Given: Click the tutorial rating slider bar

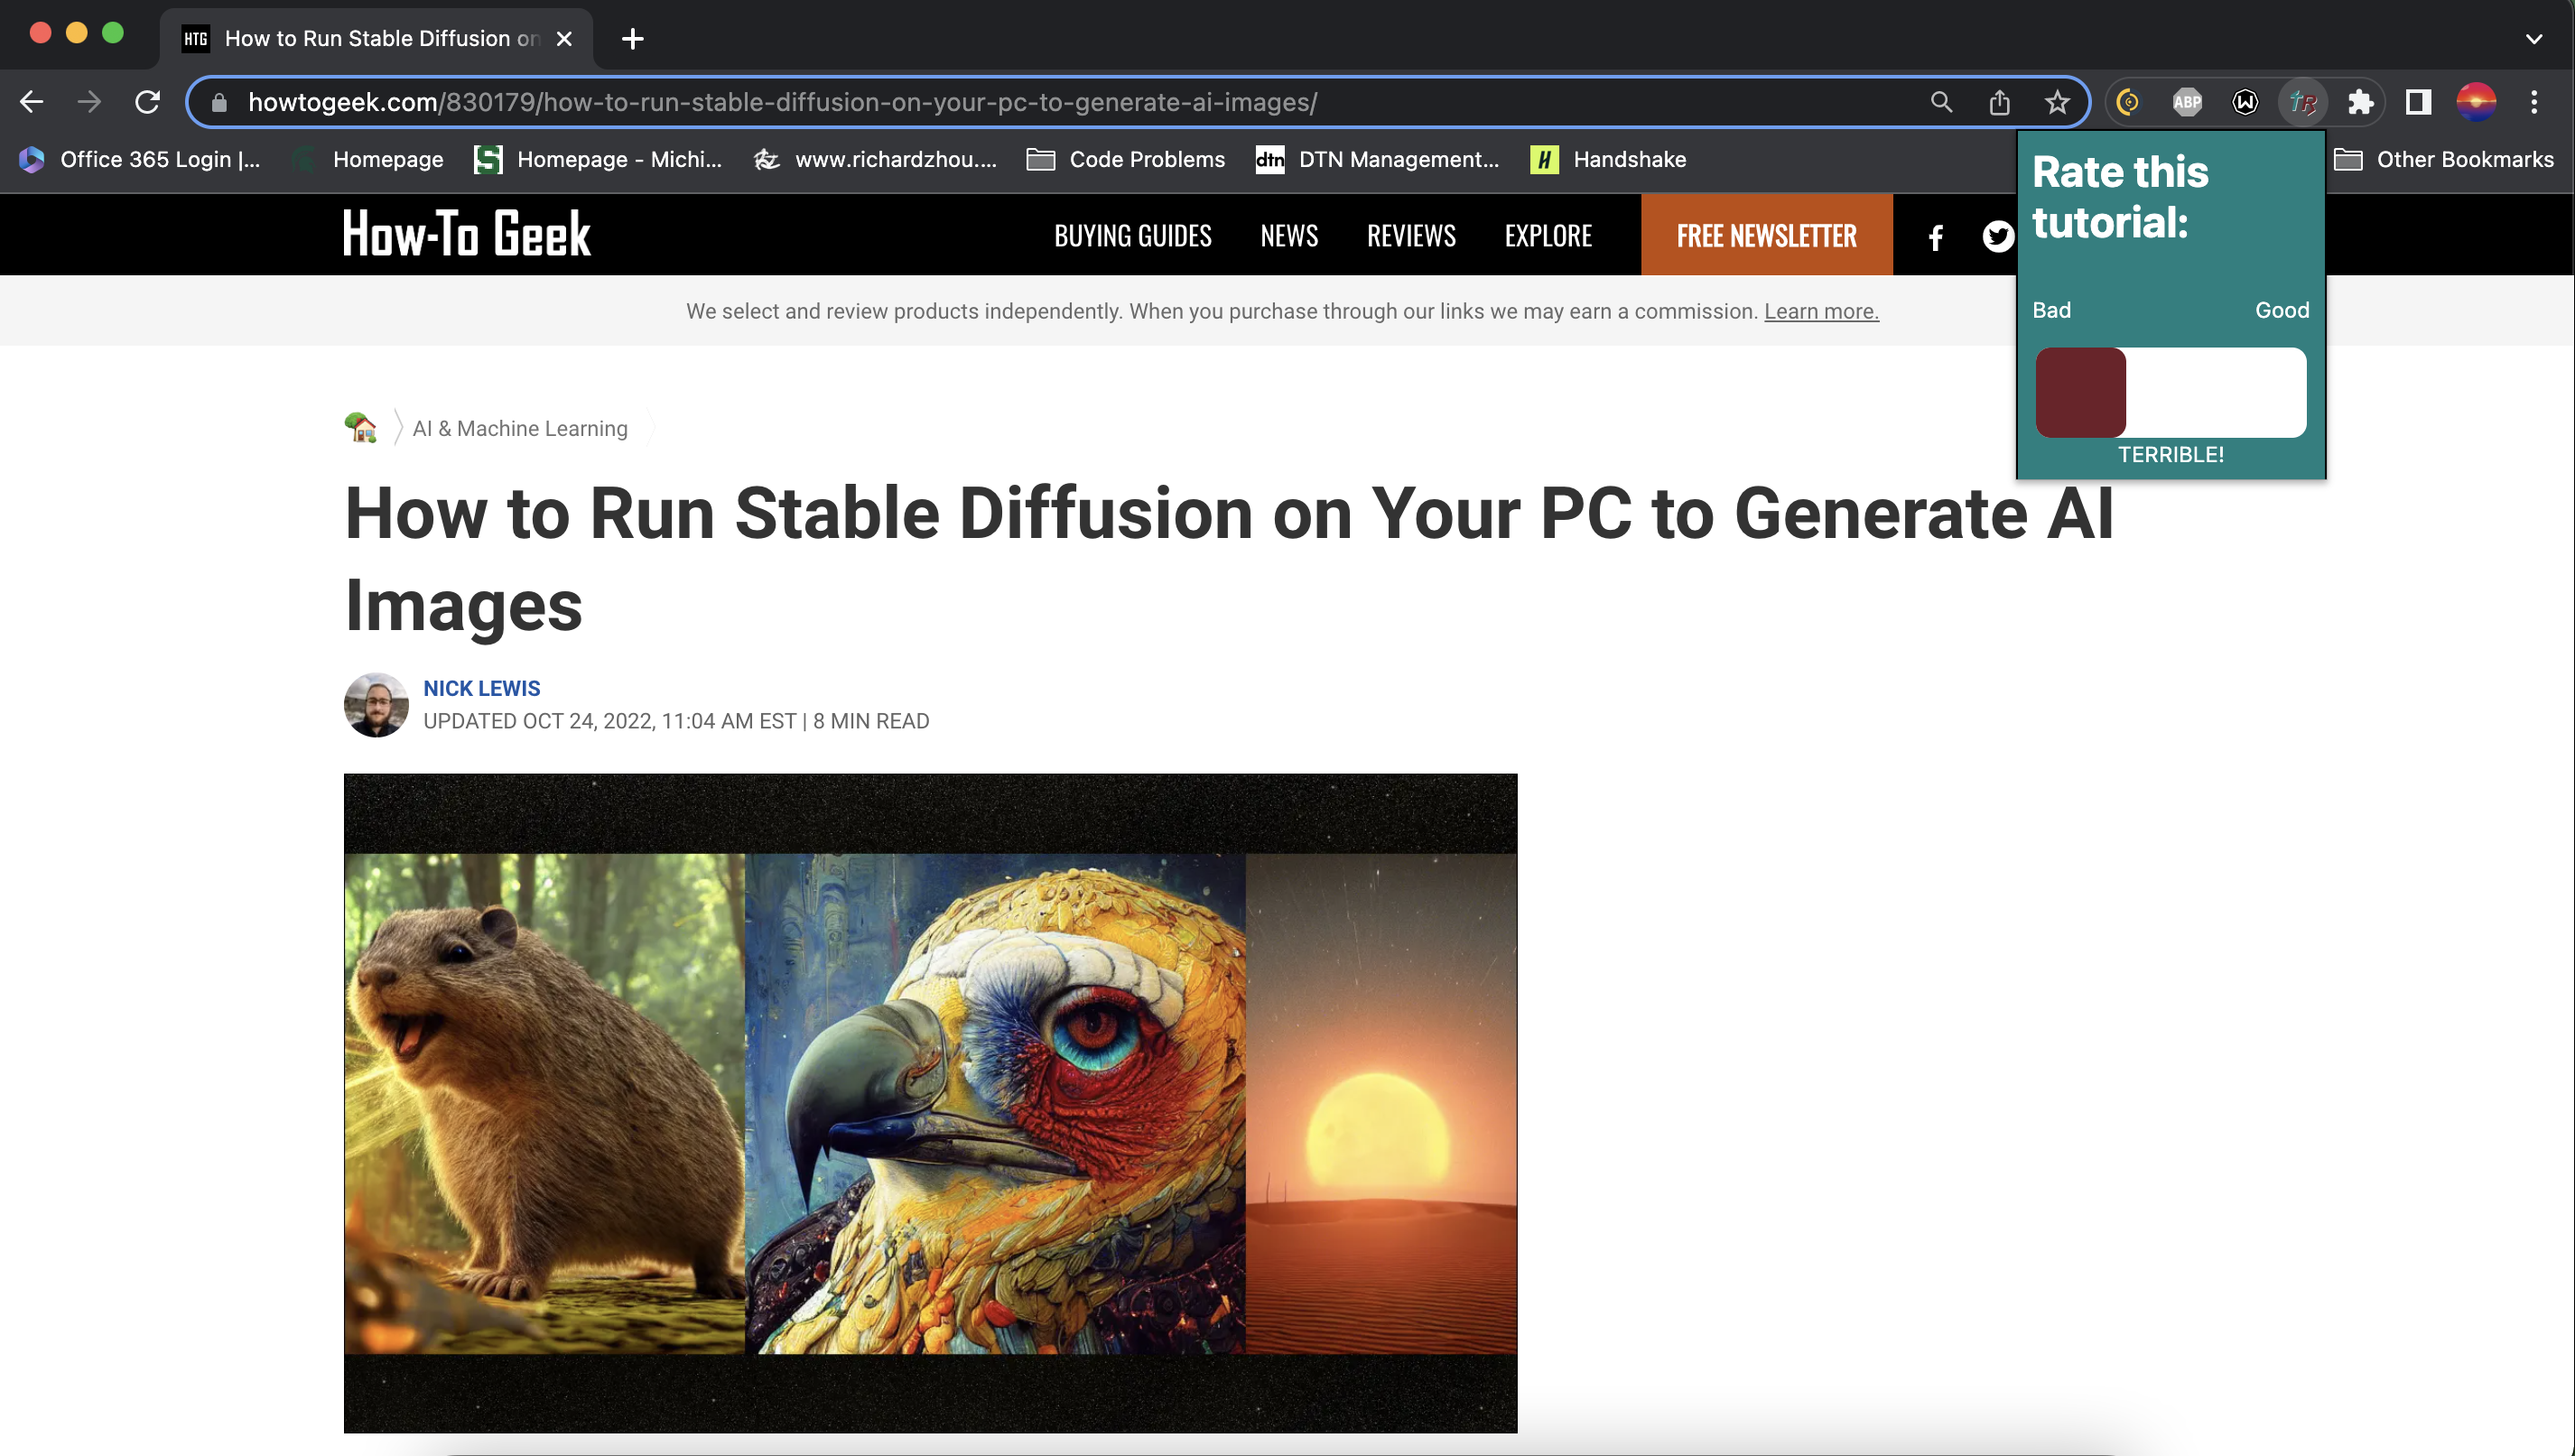Looking at the screenshot, I should pos(2170,392).
